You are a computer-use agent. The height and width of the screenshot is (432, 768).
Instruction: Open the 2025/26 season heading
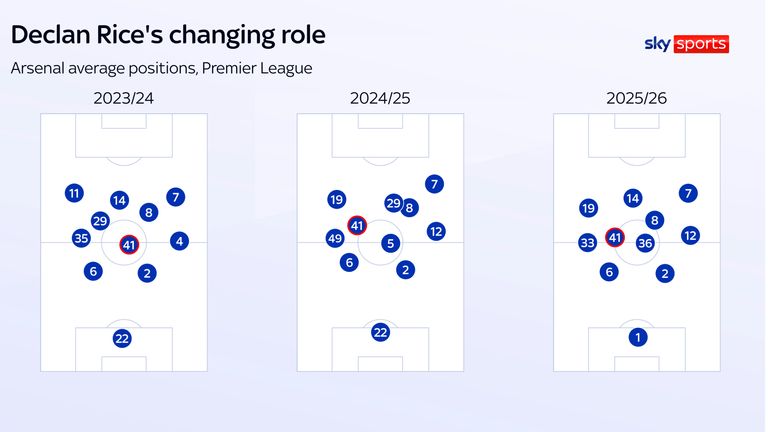(x=636, y=98)
